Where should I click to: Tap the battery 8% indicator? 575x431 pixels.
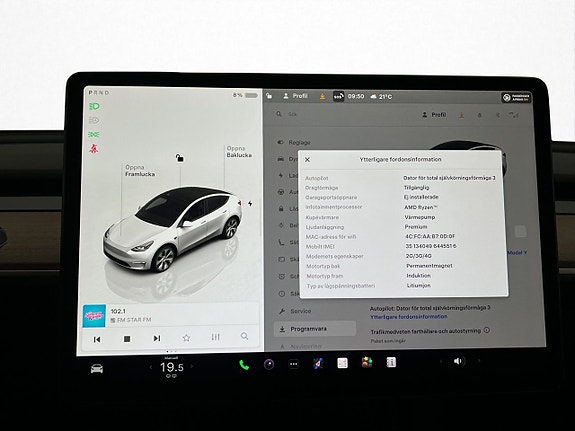point(245,95)
